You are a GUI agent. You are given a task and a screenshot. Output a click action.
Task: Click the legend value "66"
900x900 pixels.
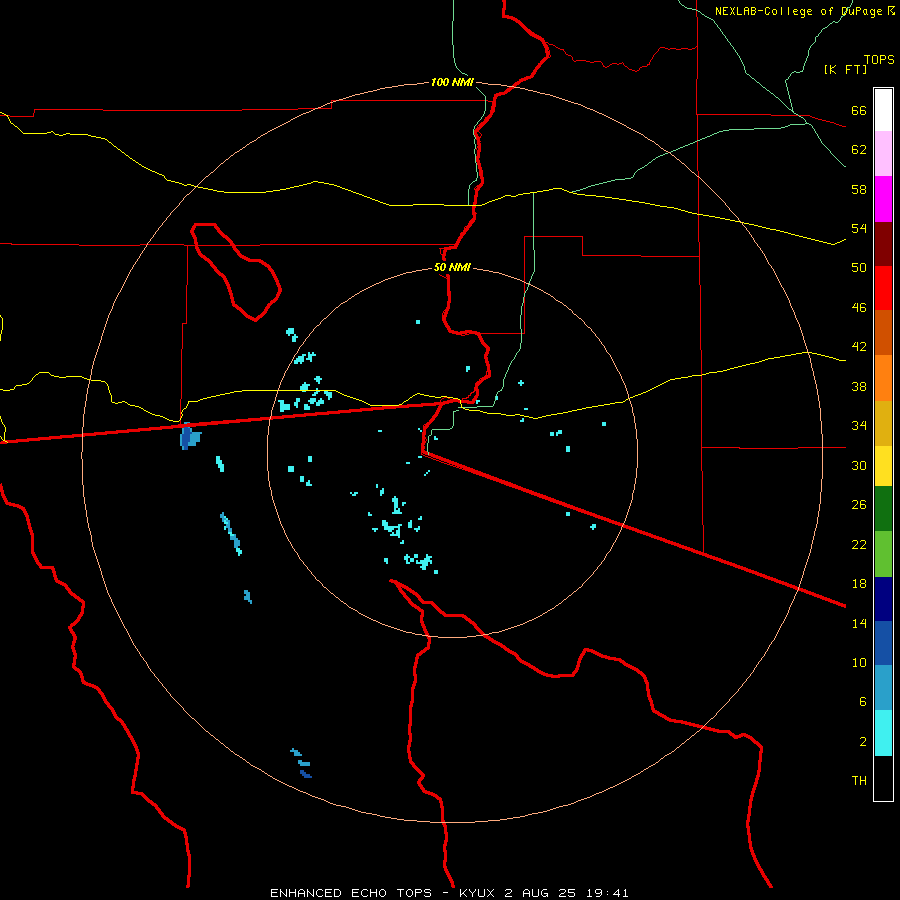(859, 111)
